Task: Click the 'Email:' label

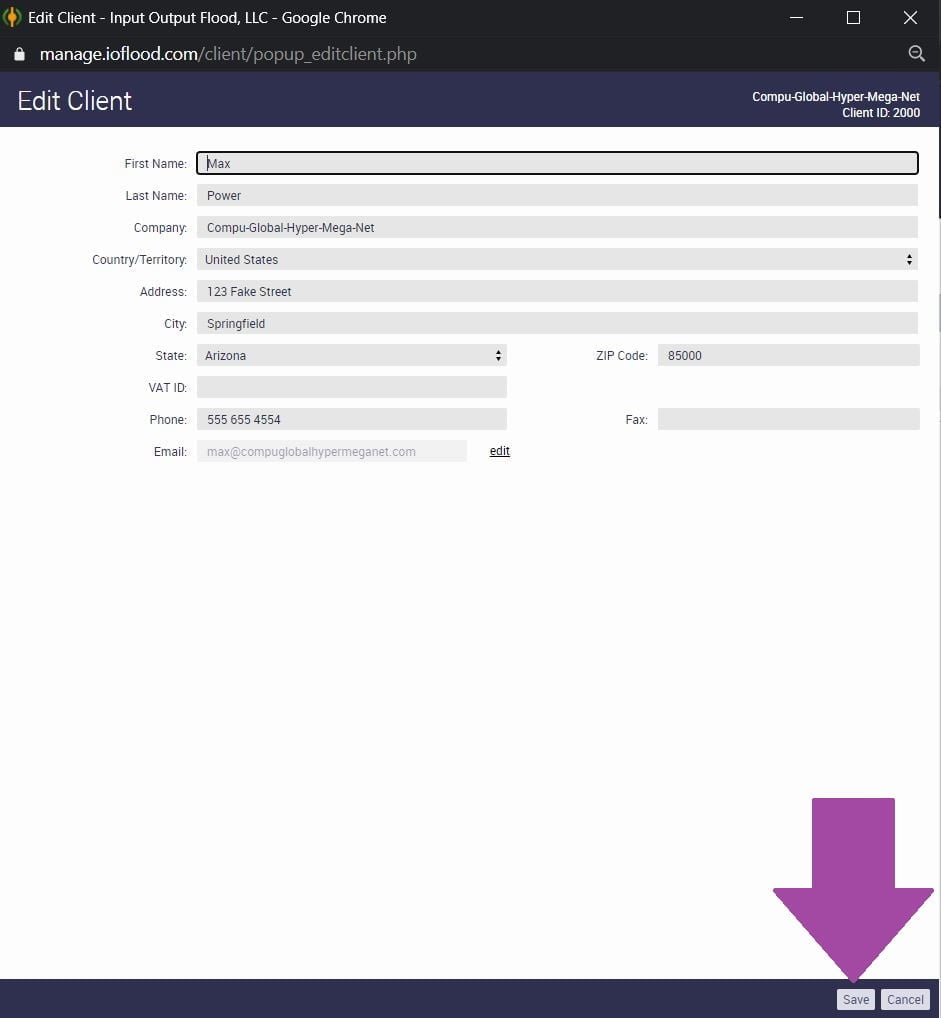Action: [x=170, y=451]
